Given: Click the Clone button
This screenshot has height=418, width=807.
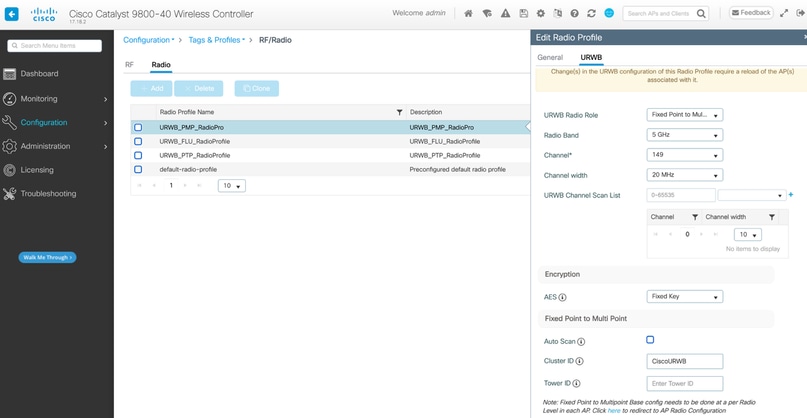Looking at the screenshot, I should 257,89.
